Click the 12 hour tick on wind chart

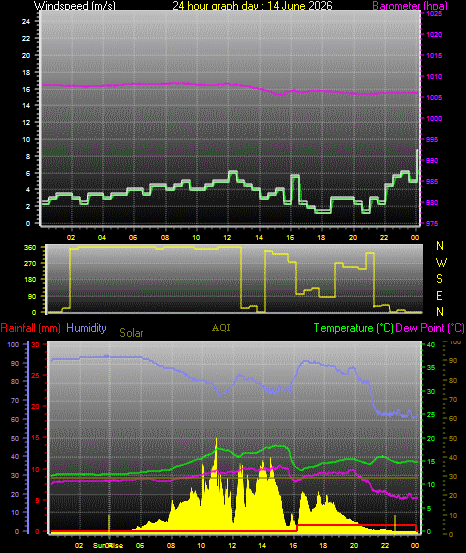click(227, 237)
